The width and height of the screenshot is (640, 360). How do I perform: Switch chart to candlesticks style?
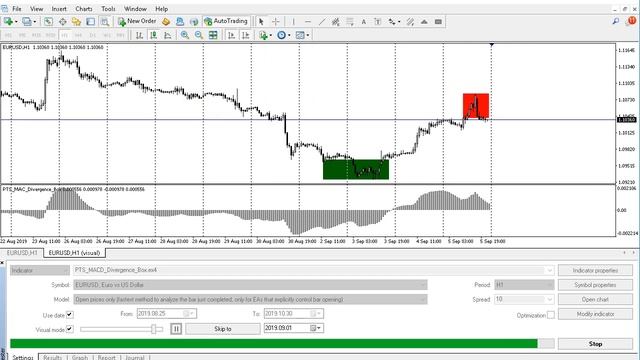[x=153, y=36]
